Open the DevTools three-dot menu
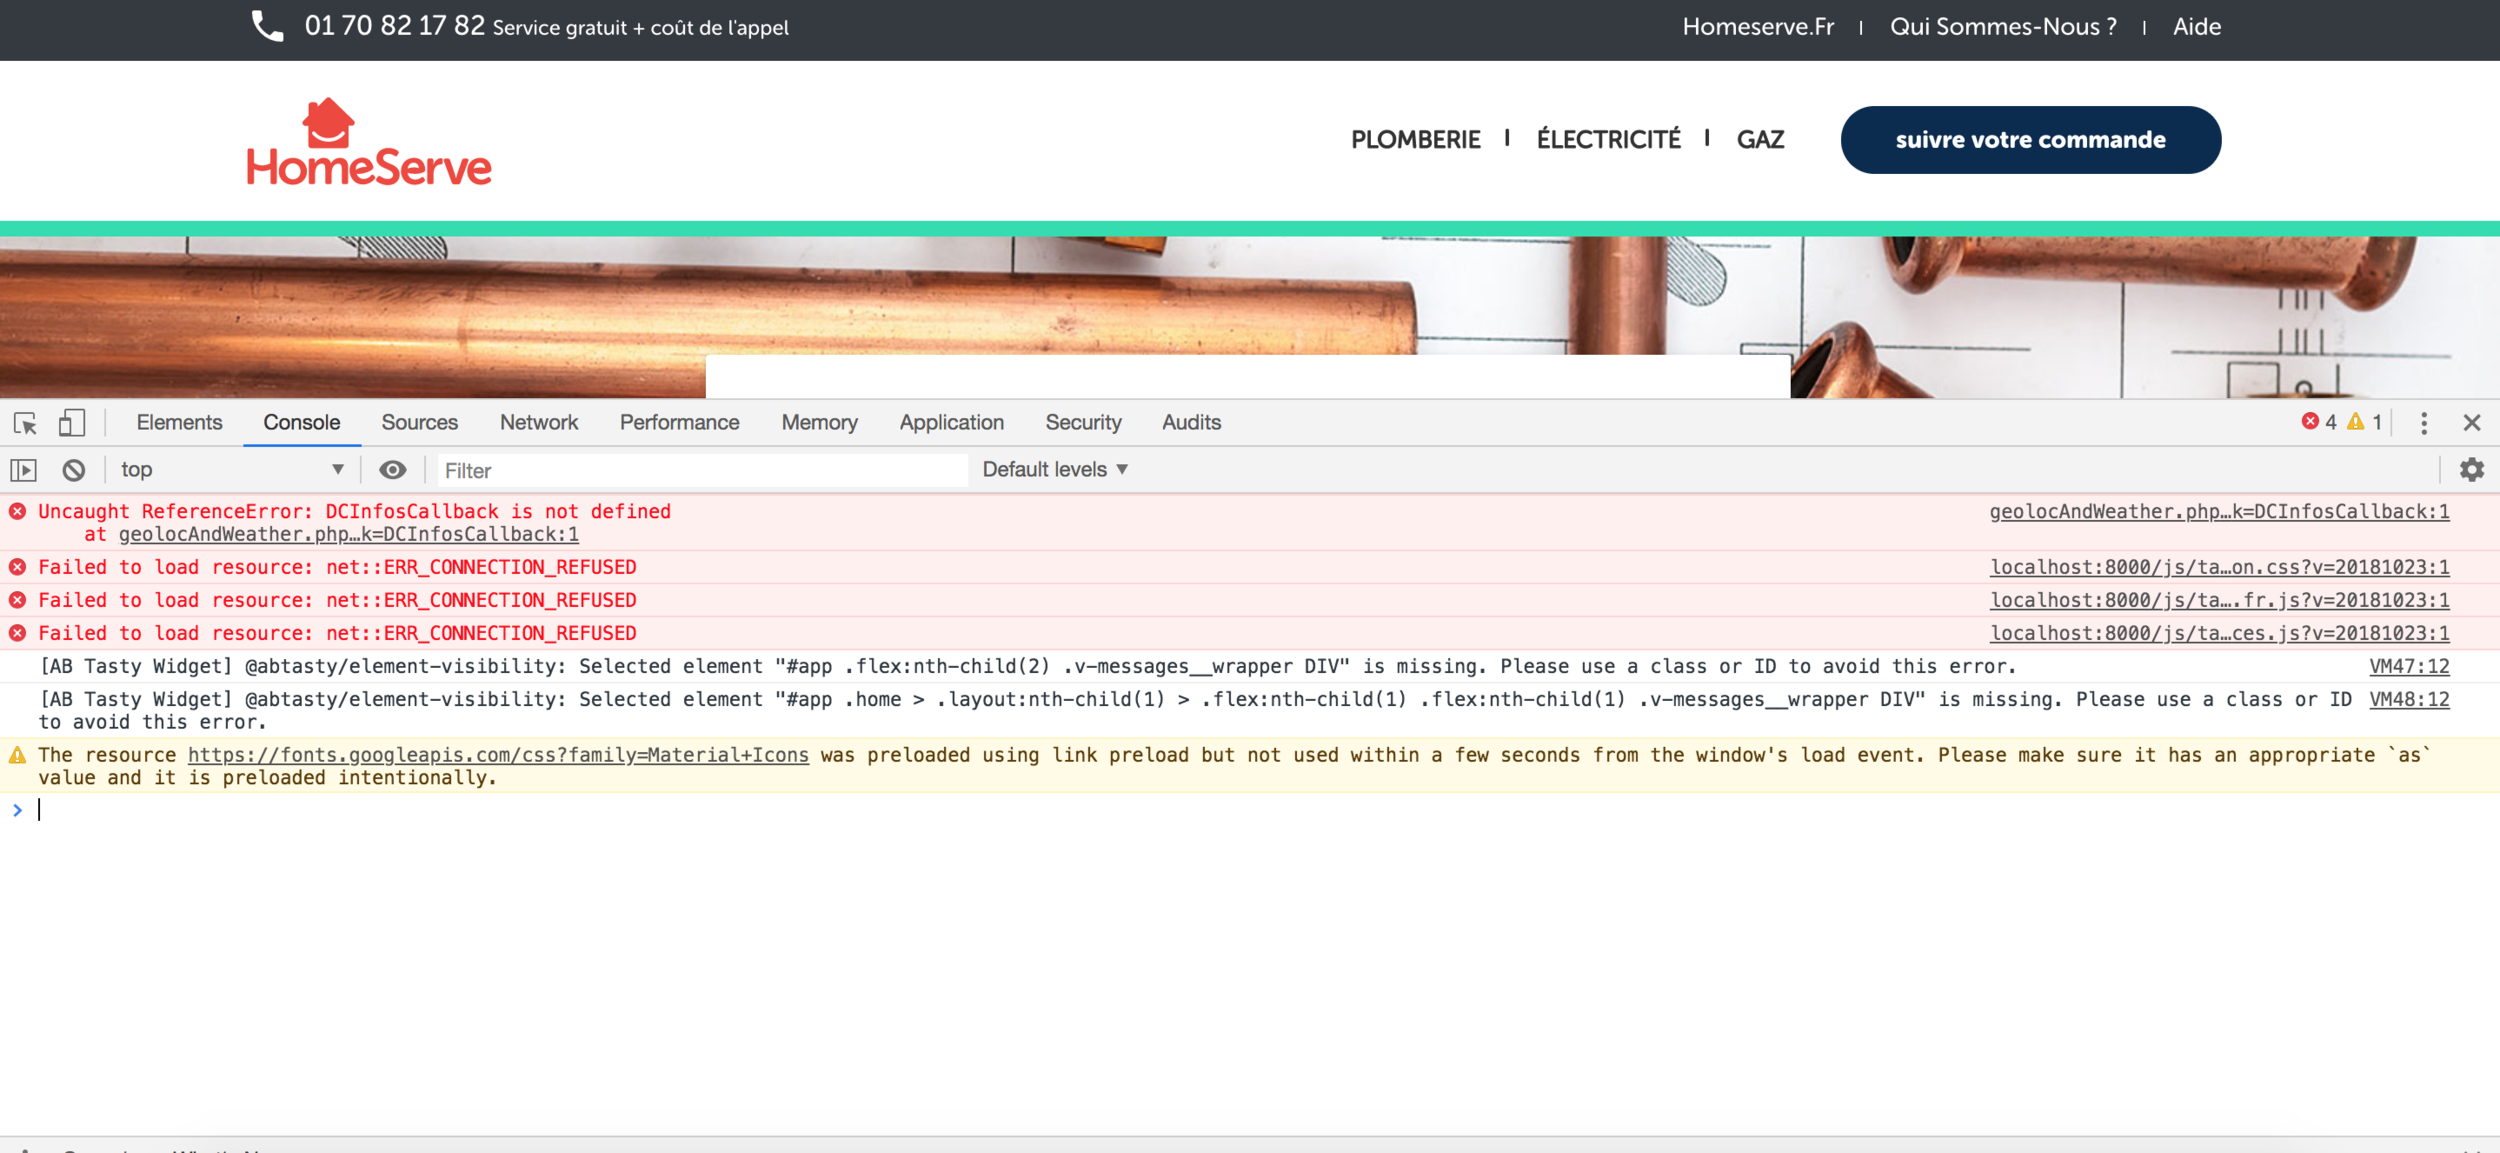 [x=2424, y=423]
